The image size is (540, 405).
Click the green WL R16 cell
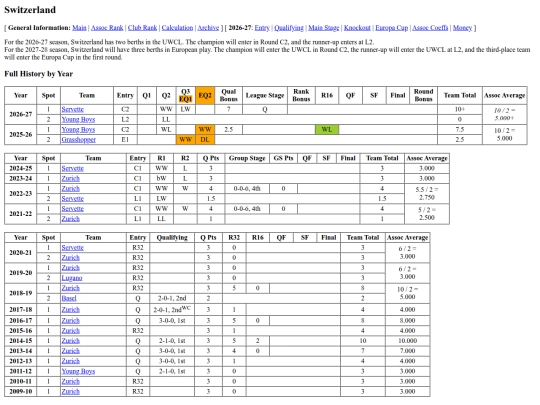tap(327, 129)
